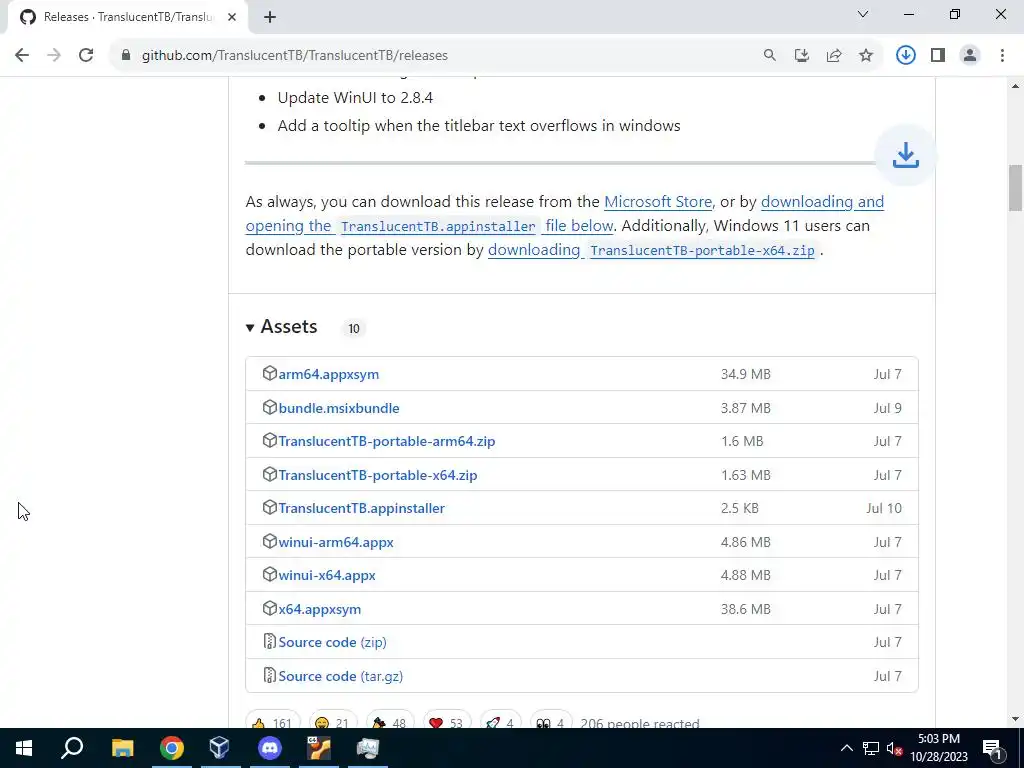Click zip file icon beside Source code (zip)

tap(269, 641)
